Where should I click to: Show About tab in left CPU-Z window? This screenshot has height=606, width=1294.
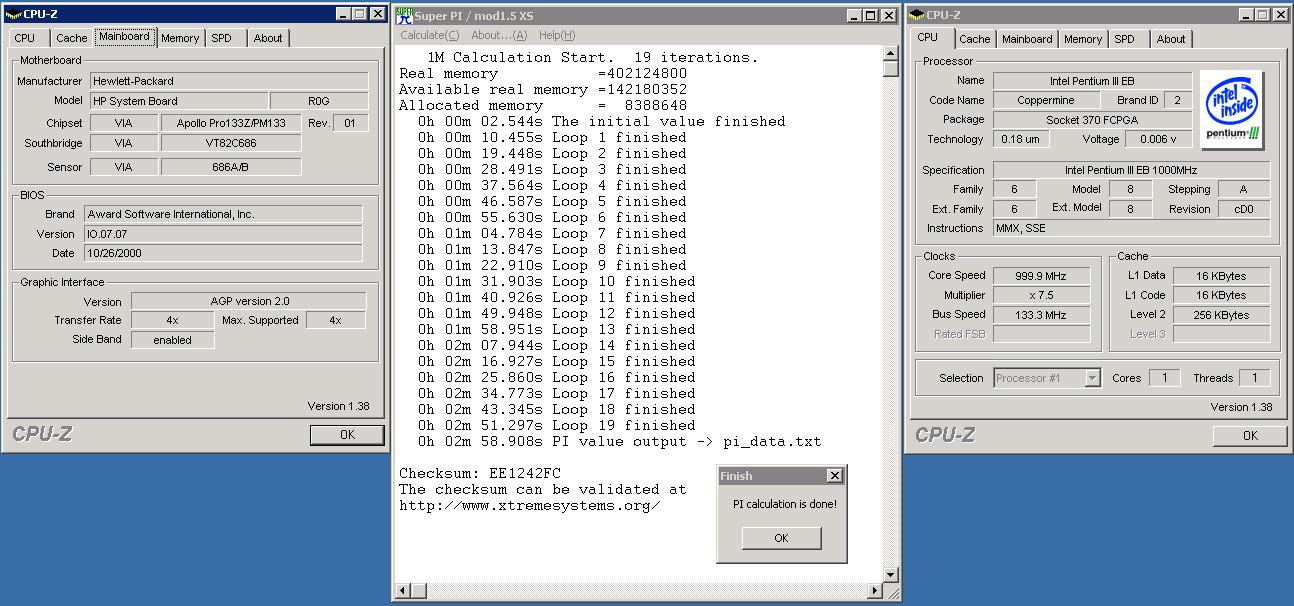[x=267, y=38]
